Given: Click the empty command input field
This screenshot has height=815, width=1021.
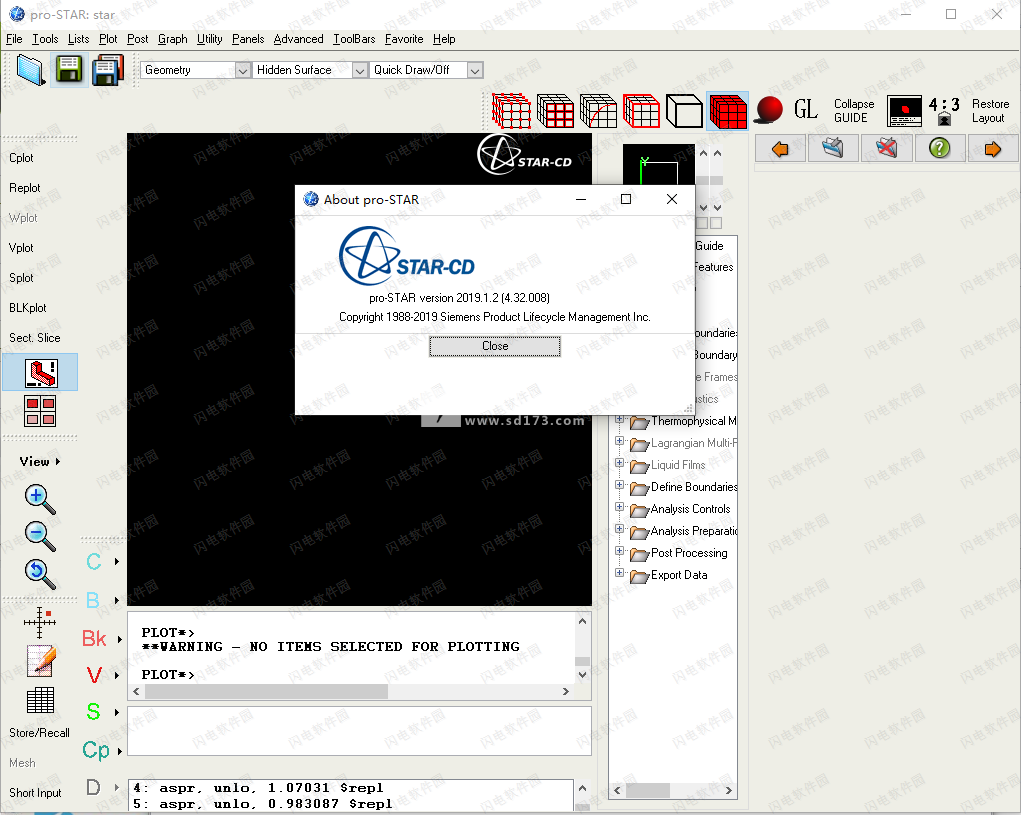Looking at the screenshot, I should pos(359,731).
